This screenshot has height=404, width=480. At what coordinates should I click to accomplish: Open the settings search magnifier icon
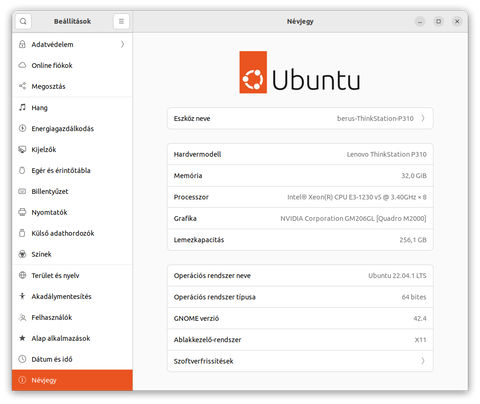(23, 21)
